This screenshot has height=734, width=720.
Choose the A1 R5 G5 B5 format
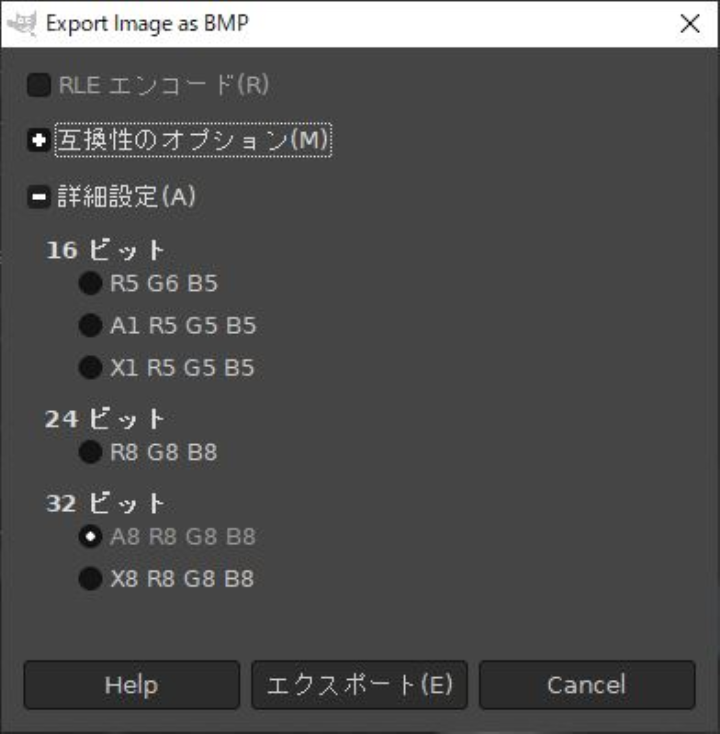coord(90,326)
